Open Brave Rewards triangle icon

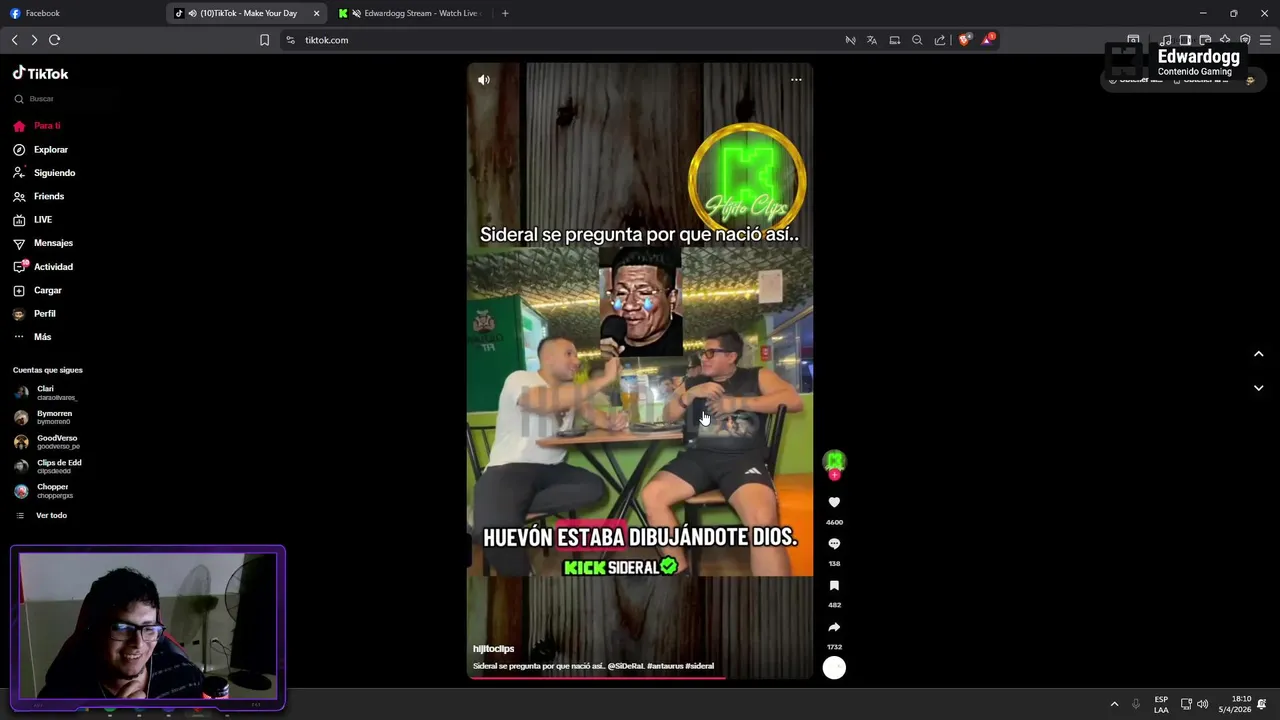(x=988, y=40)
